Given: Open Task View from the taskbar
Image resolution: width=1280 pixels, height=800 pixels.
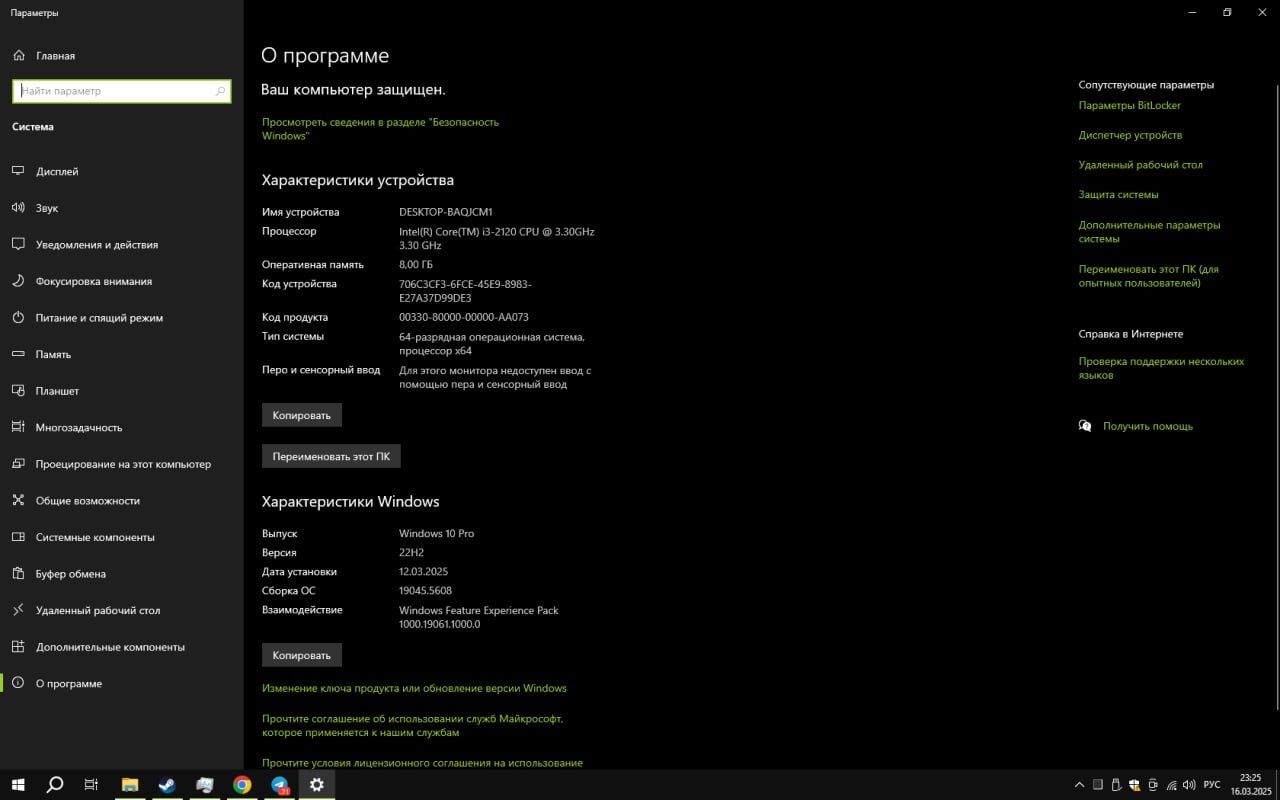Looking at the screenshot, I should (x=91, y=785).
